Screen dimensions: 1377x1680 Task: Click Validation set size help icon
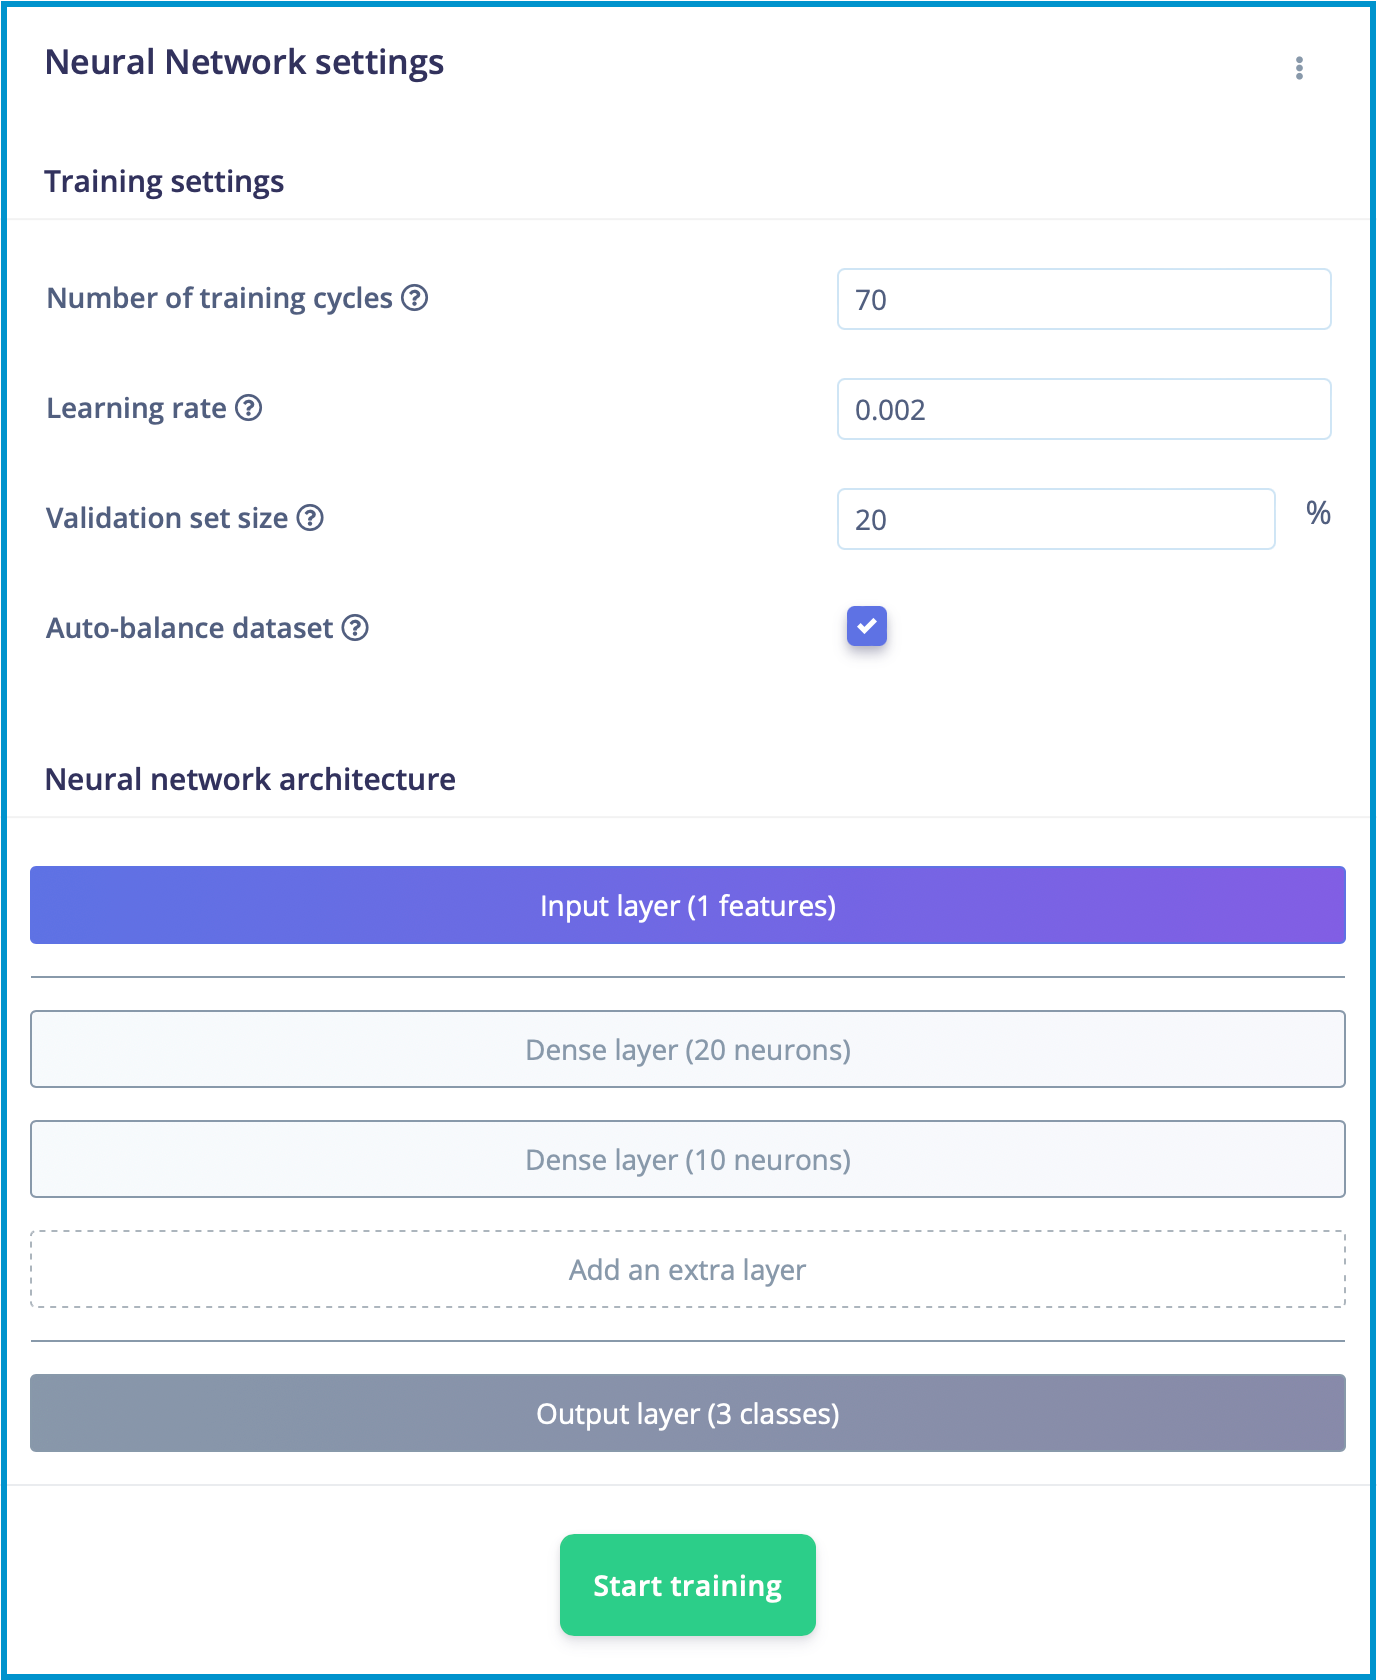tap(311, 518)
